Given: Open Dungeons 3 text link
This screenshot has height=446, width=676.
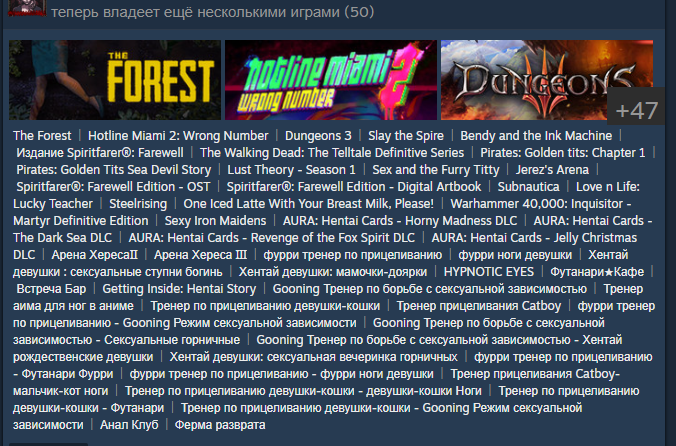Looking at the screenshot, I should coord(318,136).
